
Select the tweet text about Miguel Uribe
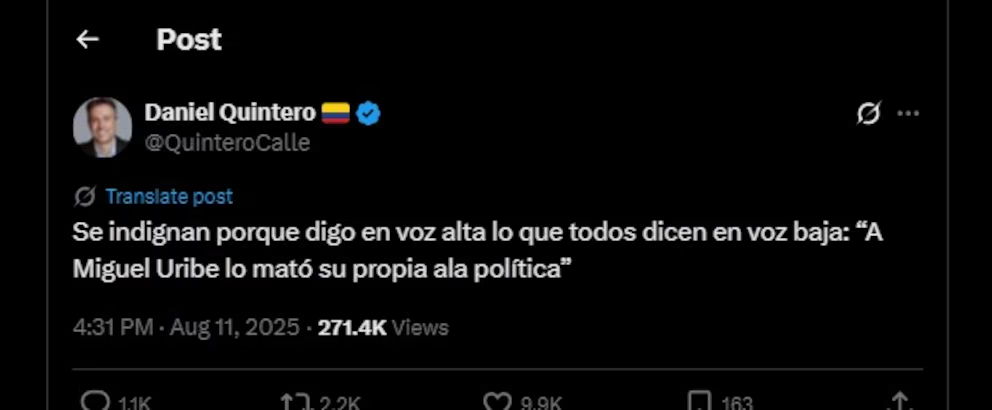478,251
